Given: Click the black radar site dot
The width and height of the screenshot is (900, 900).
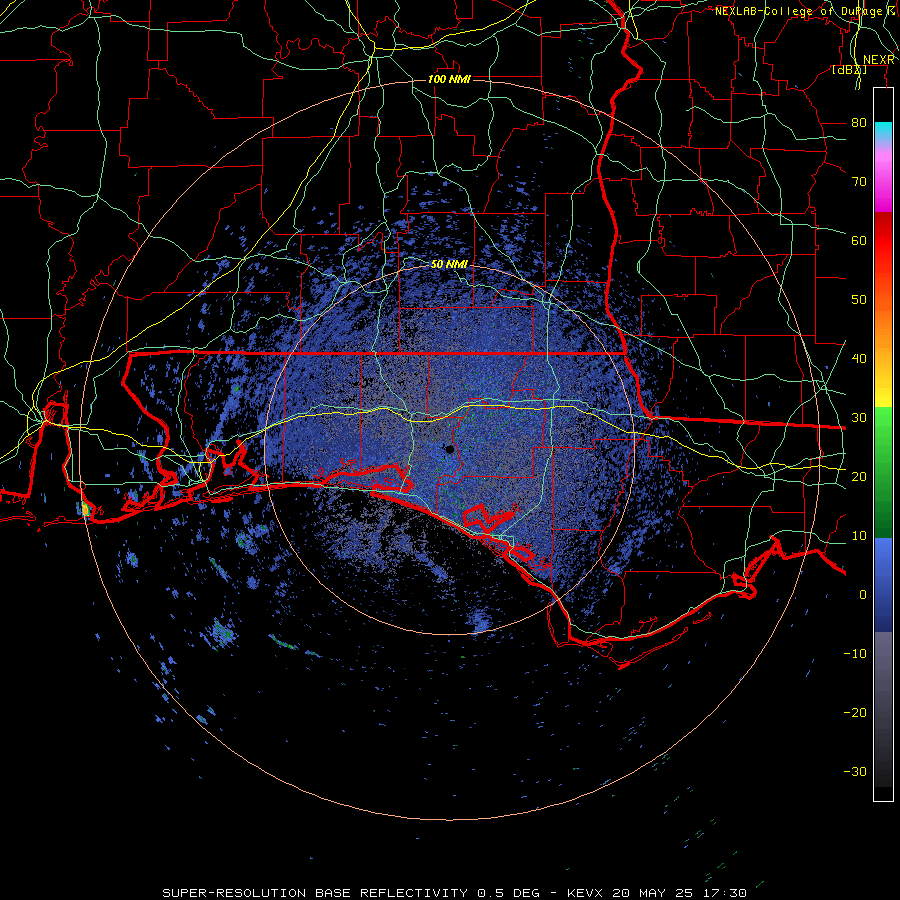Looking at the screenshot, I should [450, 449].
